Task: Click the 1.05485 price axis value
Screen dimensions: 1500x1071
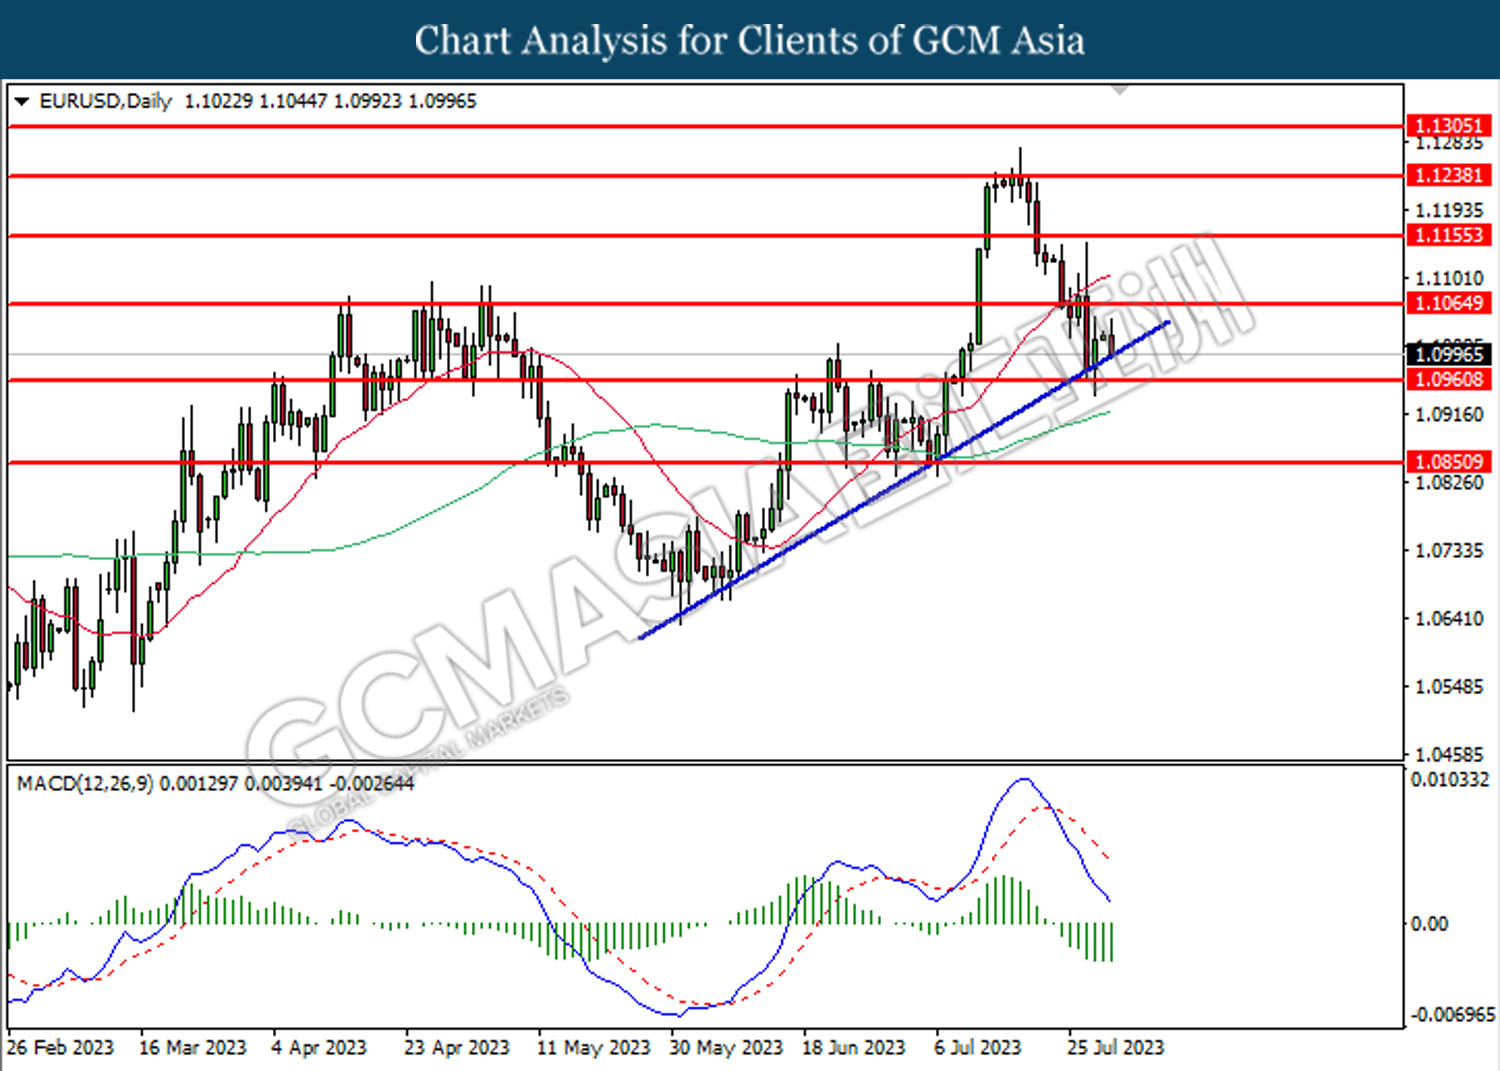Action: (x=1450, y=686)
